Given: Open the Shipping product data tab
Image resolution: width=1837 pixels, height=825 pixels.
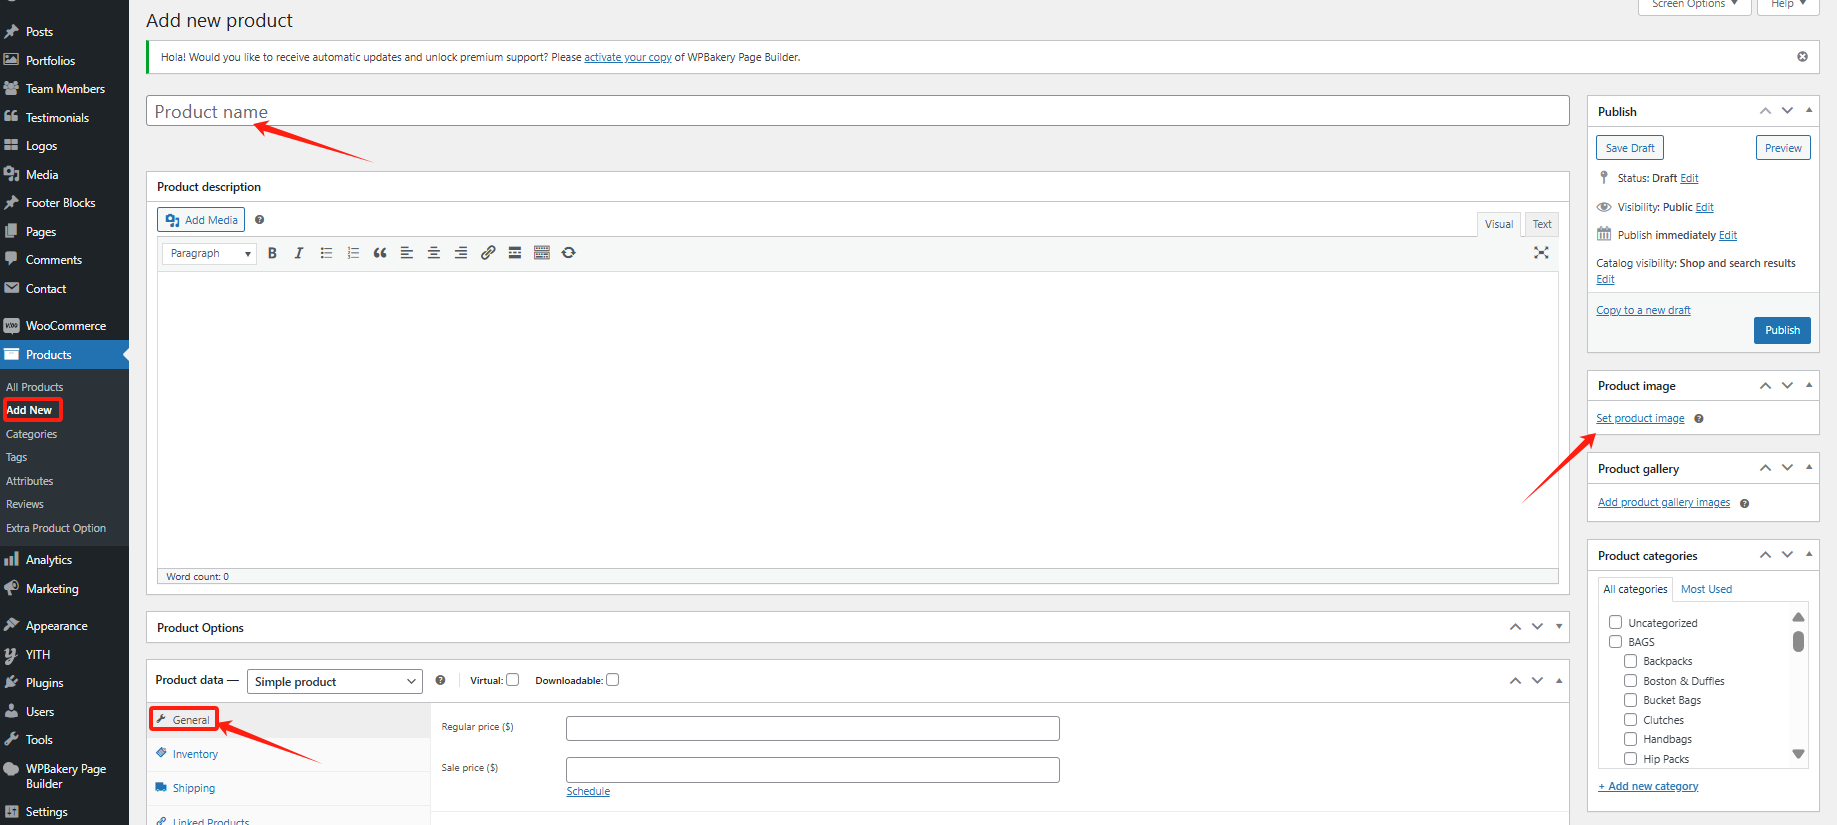Looking at the screenshot, I should tap(193, 788).
